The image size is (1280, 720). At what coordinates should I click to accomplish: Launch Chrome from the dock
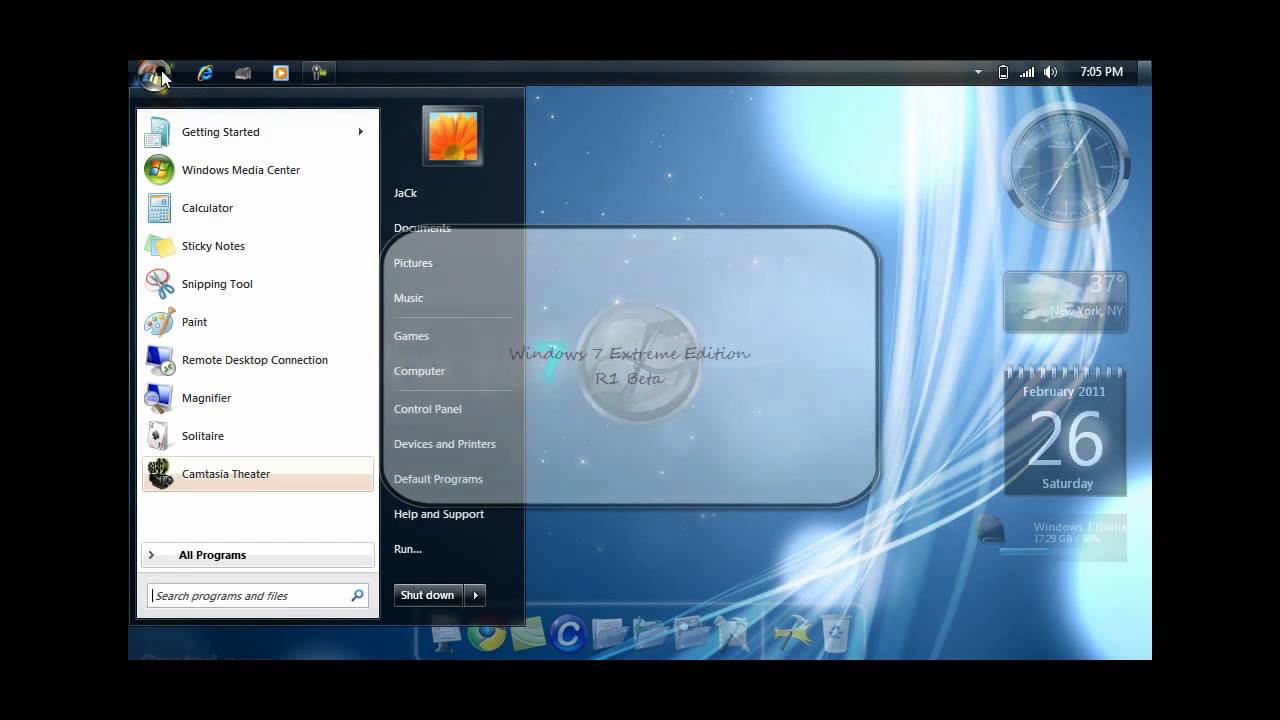[487, 633]
